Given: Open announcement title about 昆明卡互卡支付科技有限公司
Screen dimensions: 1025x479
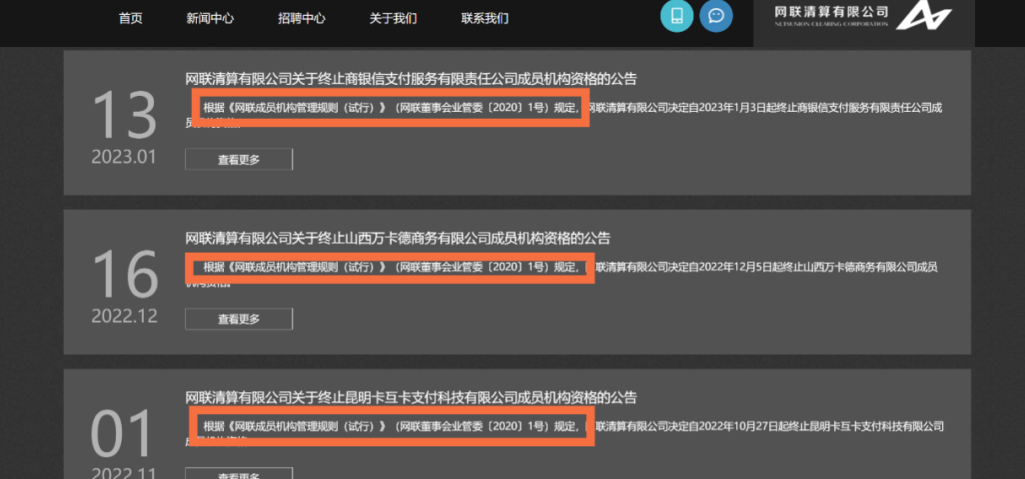Looking at the screenshot, I should tap(411, 397).
